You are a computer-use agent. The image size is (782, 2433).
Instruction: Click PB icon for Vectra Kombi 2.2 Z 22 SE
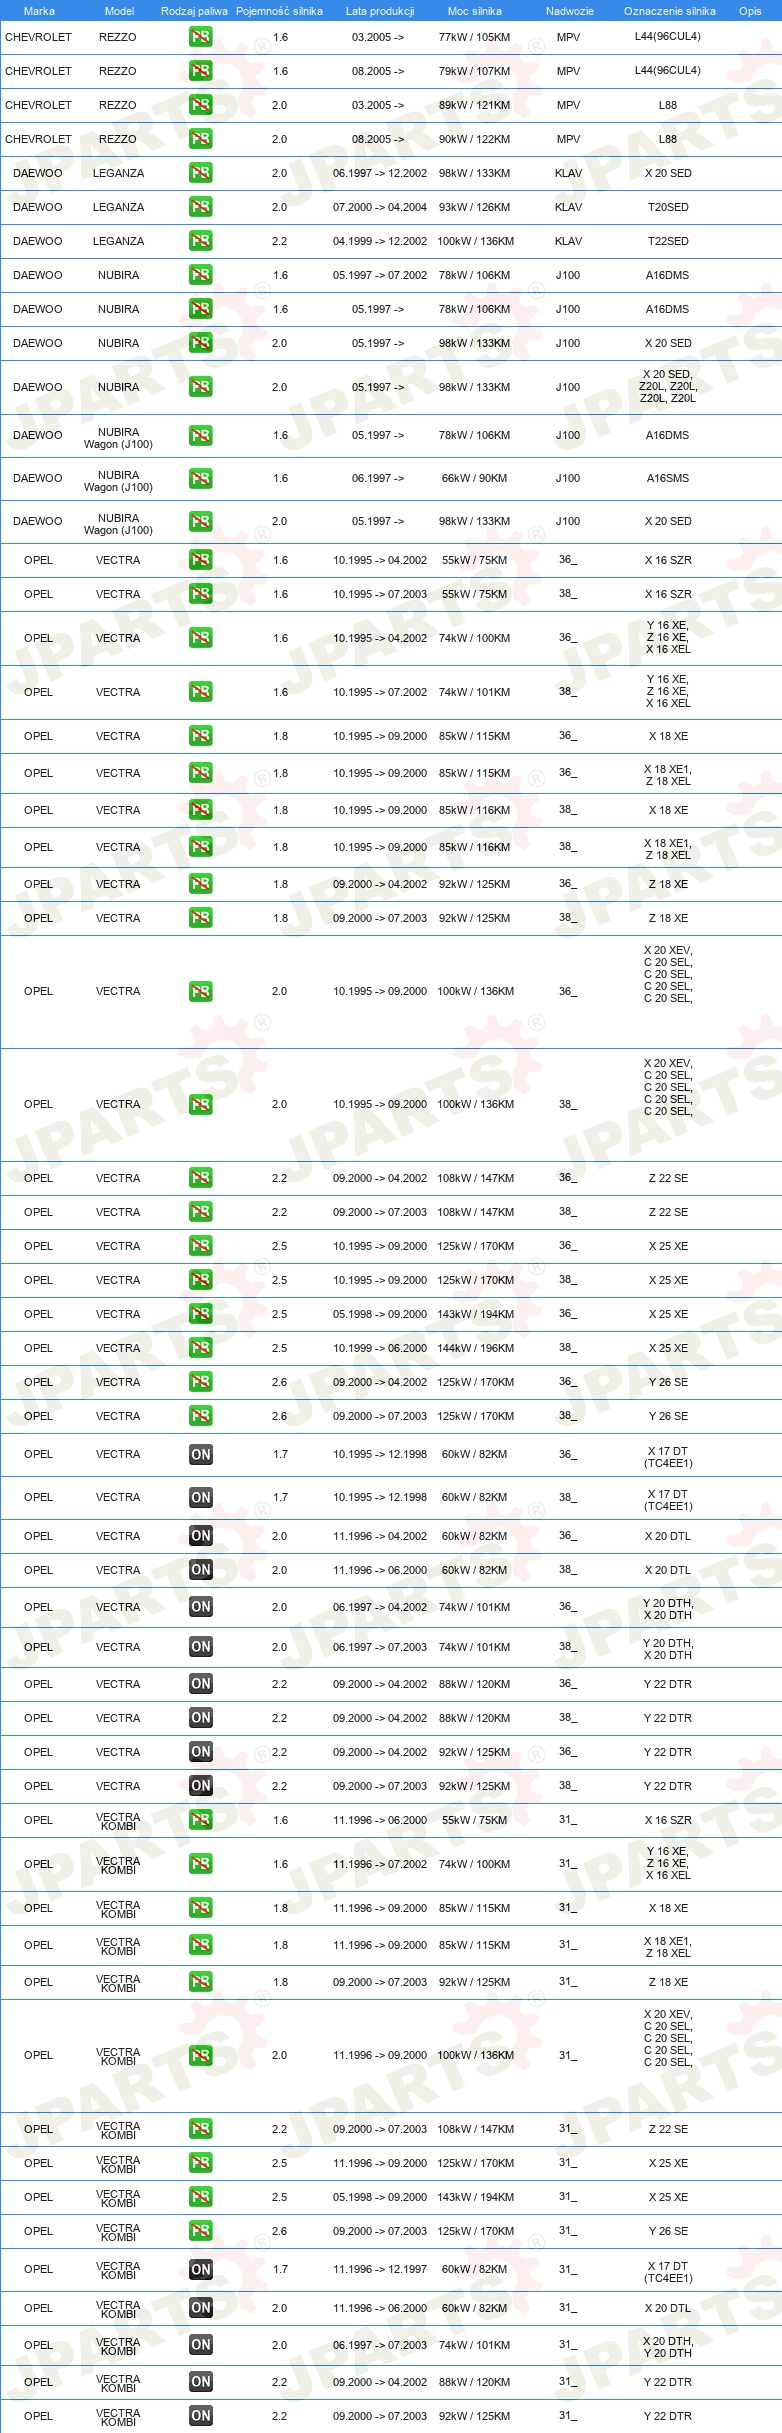coord(201,2129)
